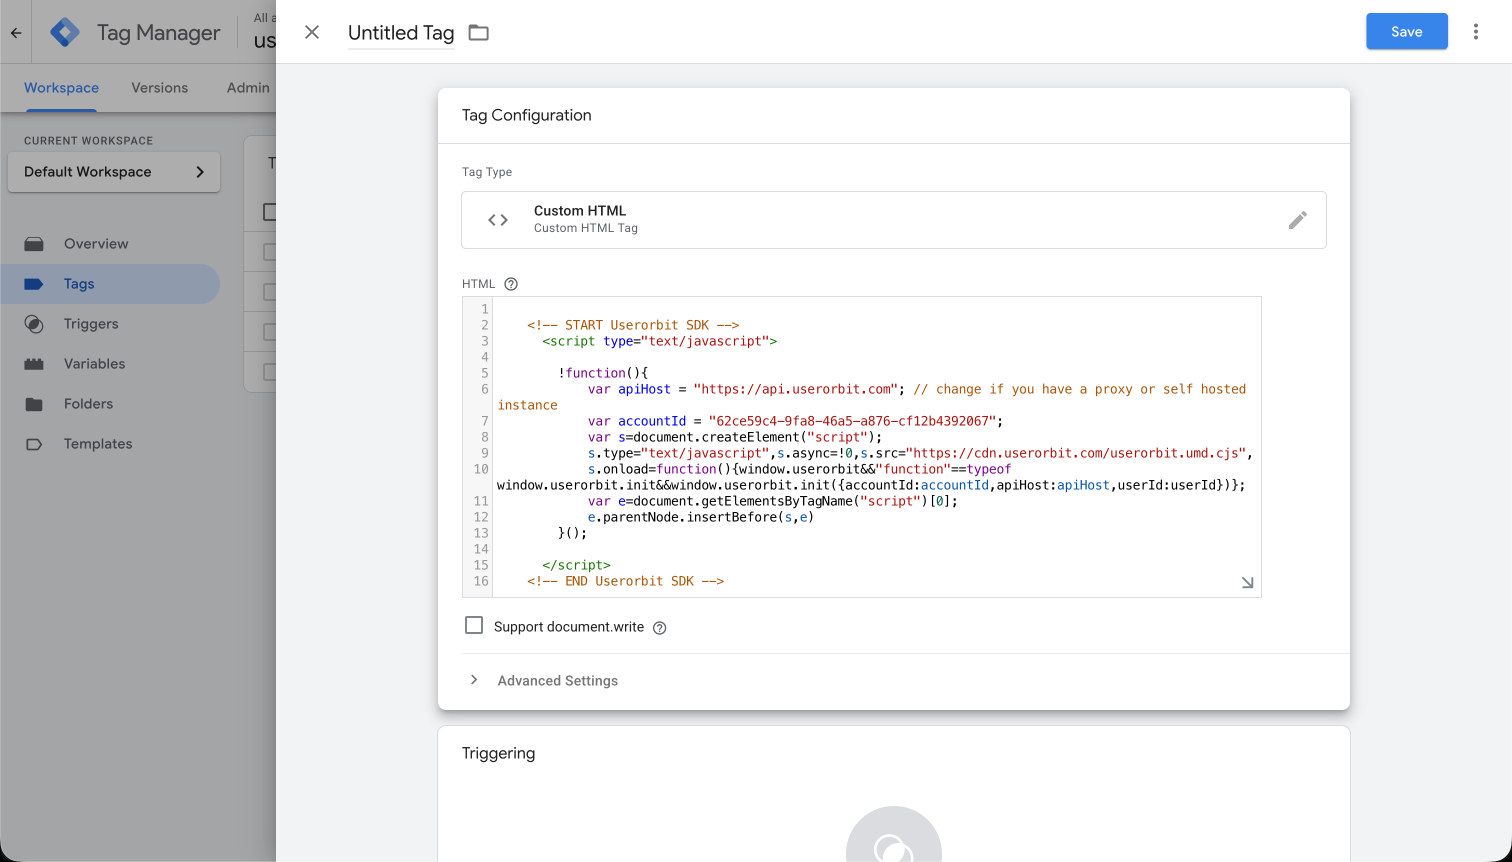Viewport: 1512px width, 862px height.
Task: Click the accountId line in code
Action: coord(795,421)
